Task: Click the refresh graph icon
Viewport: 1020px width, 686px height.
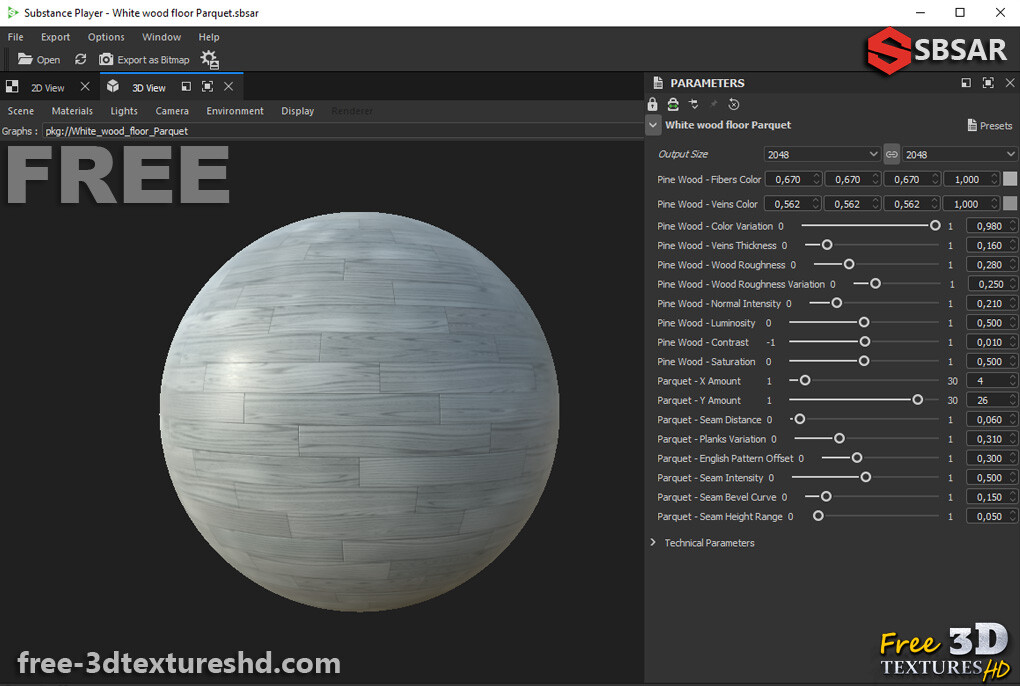Action: click(x=80, y=59)
